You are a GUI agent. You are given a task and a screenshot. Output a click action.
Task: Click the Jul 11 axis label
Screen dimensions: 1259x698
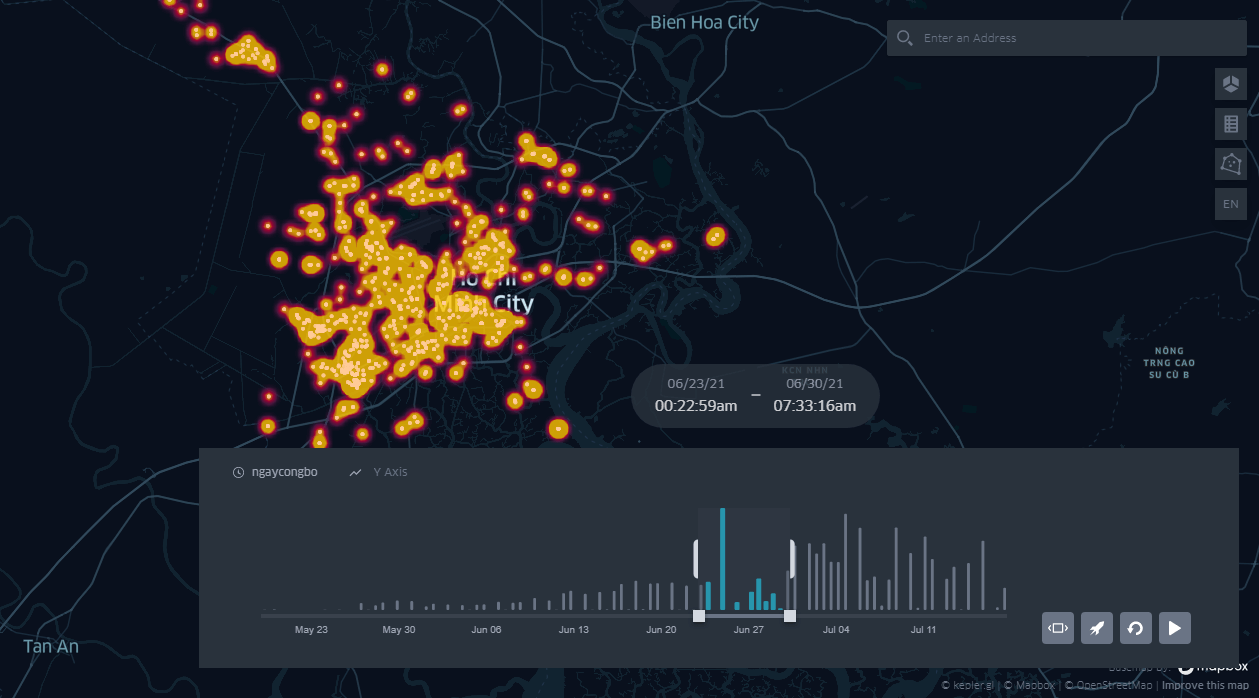[923, 630]
